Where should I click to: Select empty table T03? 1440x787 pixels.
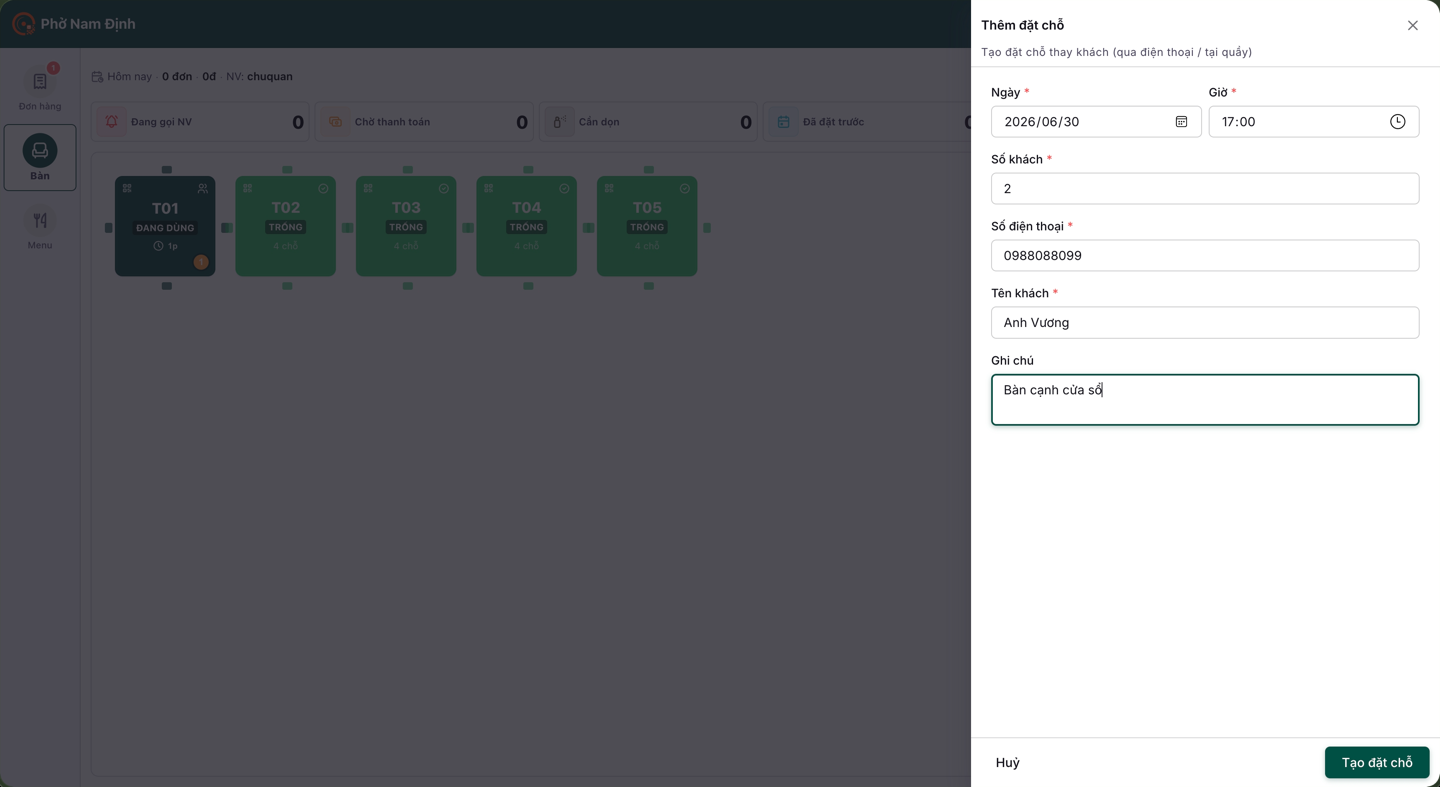tap(406, 226)
